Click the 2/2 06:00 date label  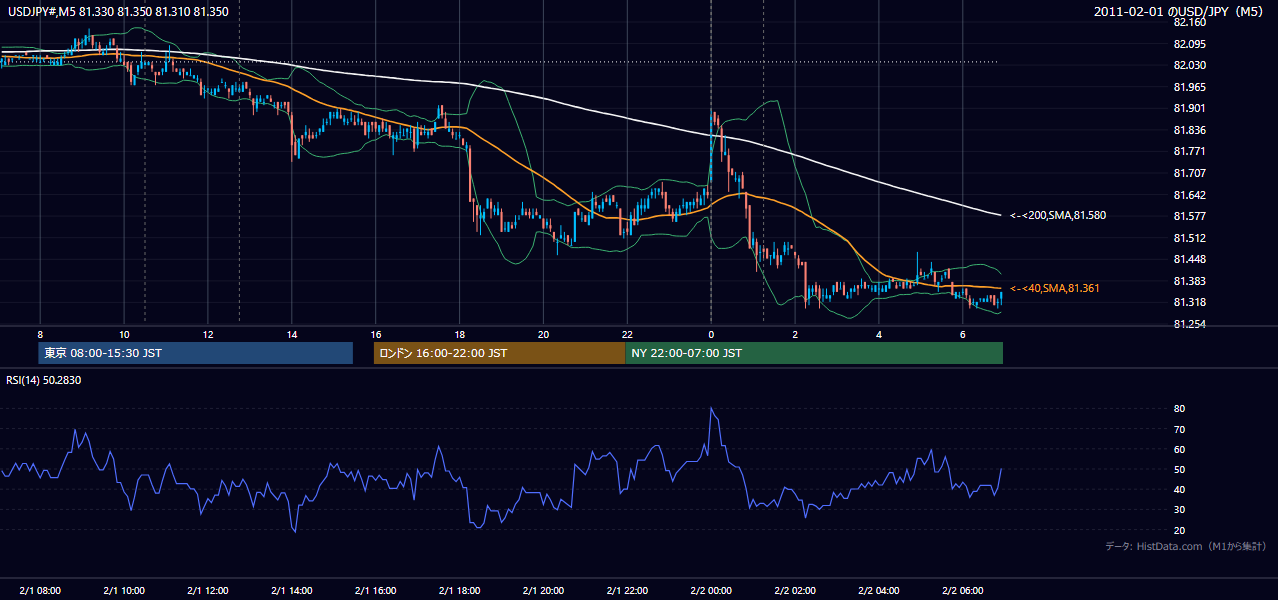pos(962,590)
